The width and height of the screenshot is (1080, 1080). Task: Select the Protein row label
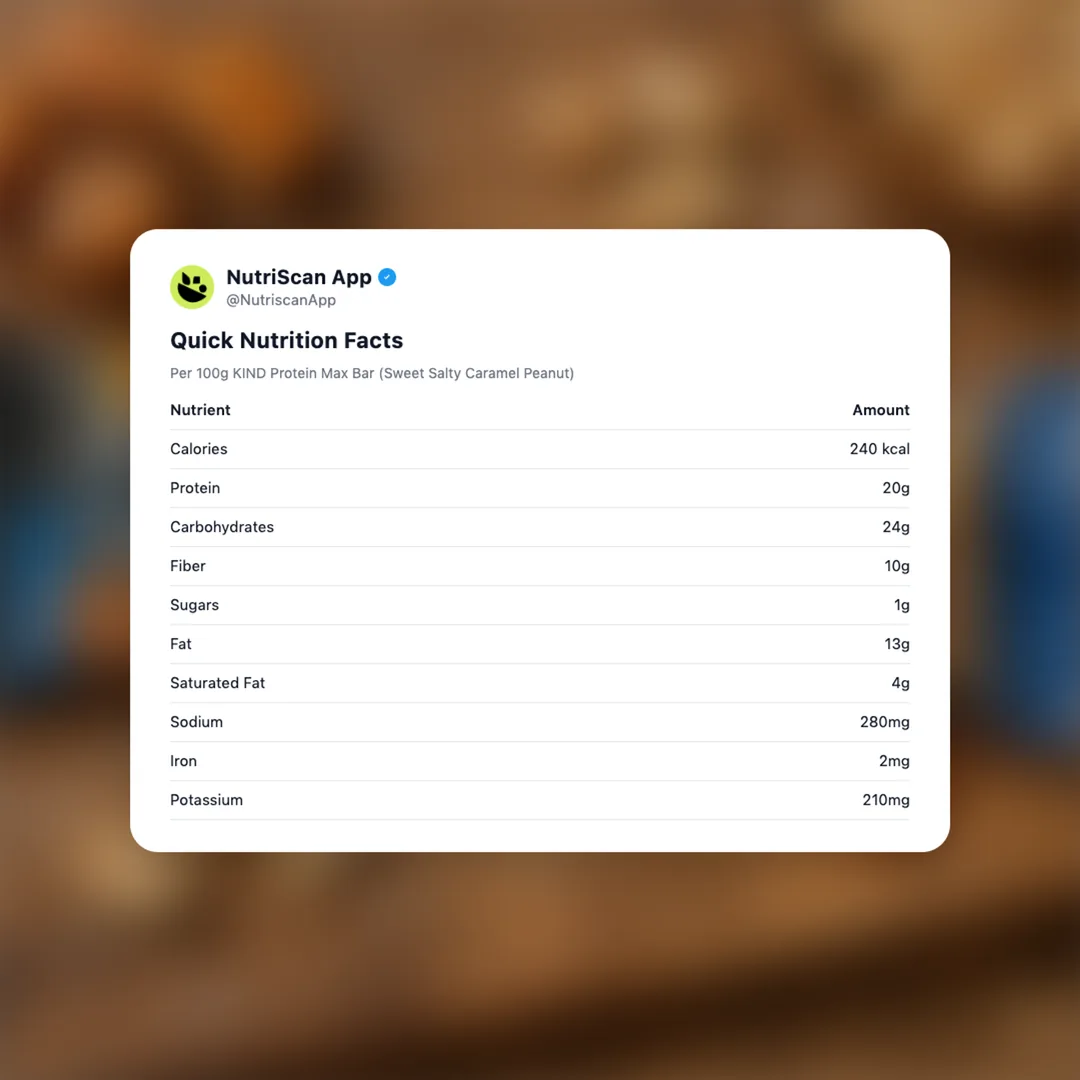tap(195, 488)
